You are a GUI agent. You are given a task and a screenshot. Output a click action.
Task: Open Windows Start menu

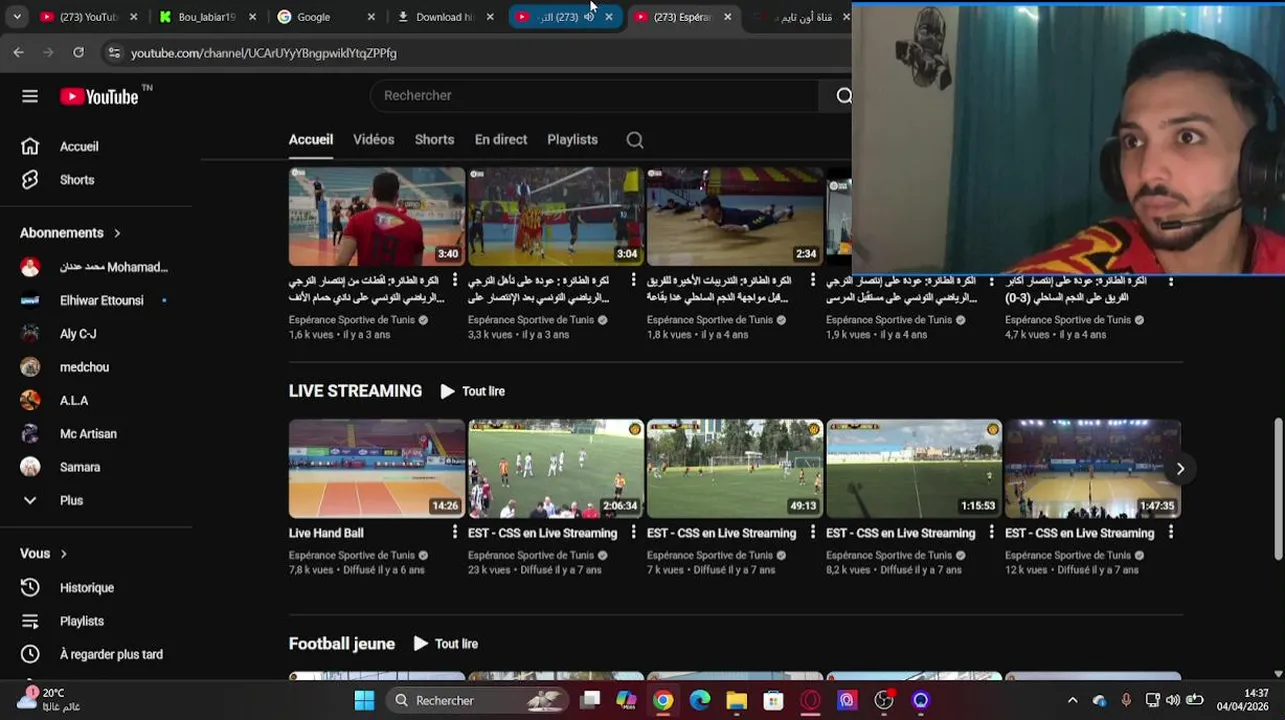coord(364,700)
